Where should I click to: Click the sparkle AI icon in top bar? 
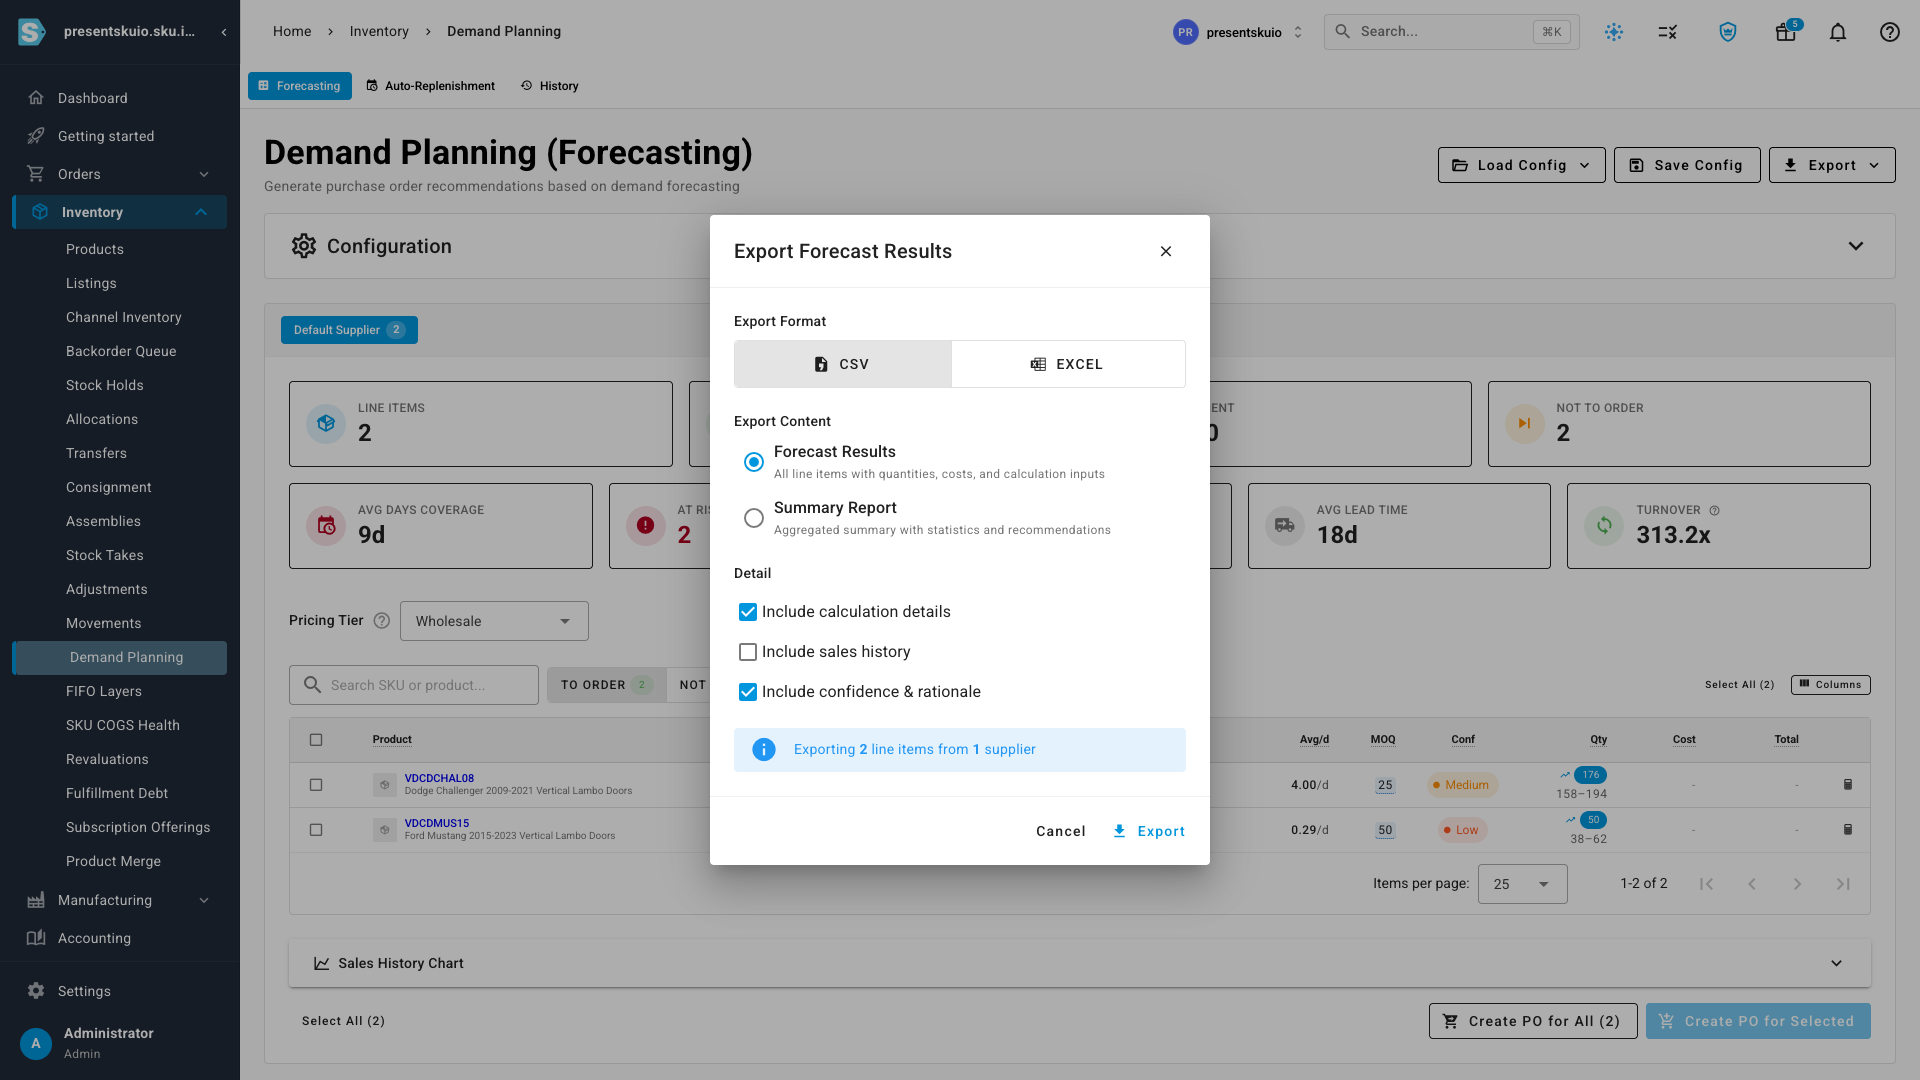pyautogui.click(x=1614, y=32)
